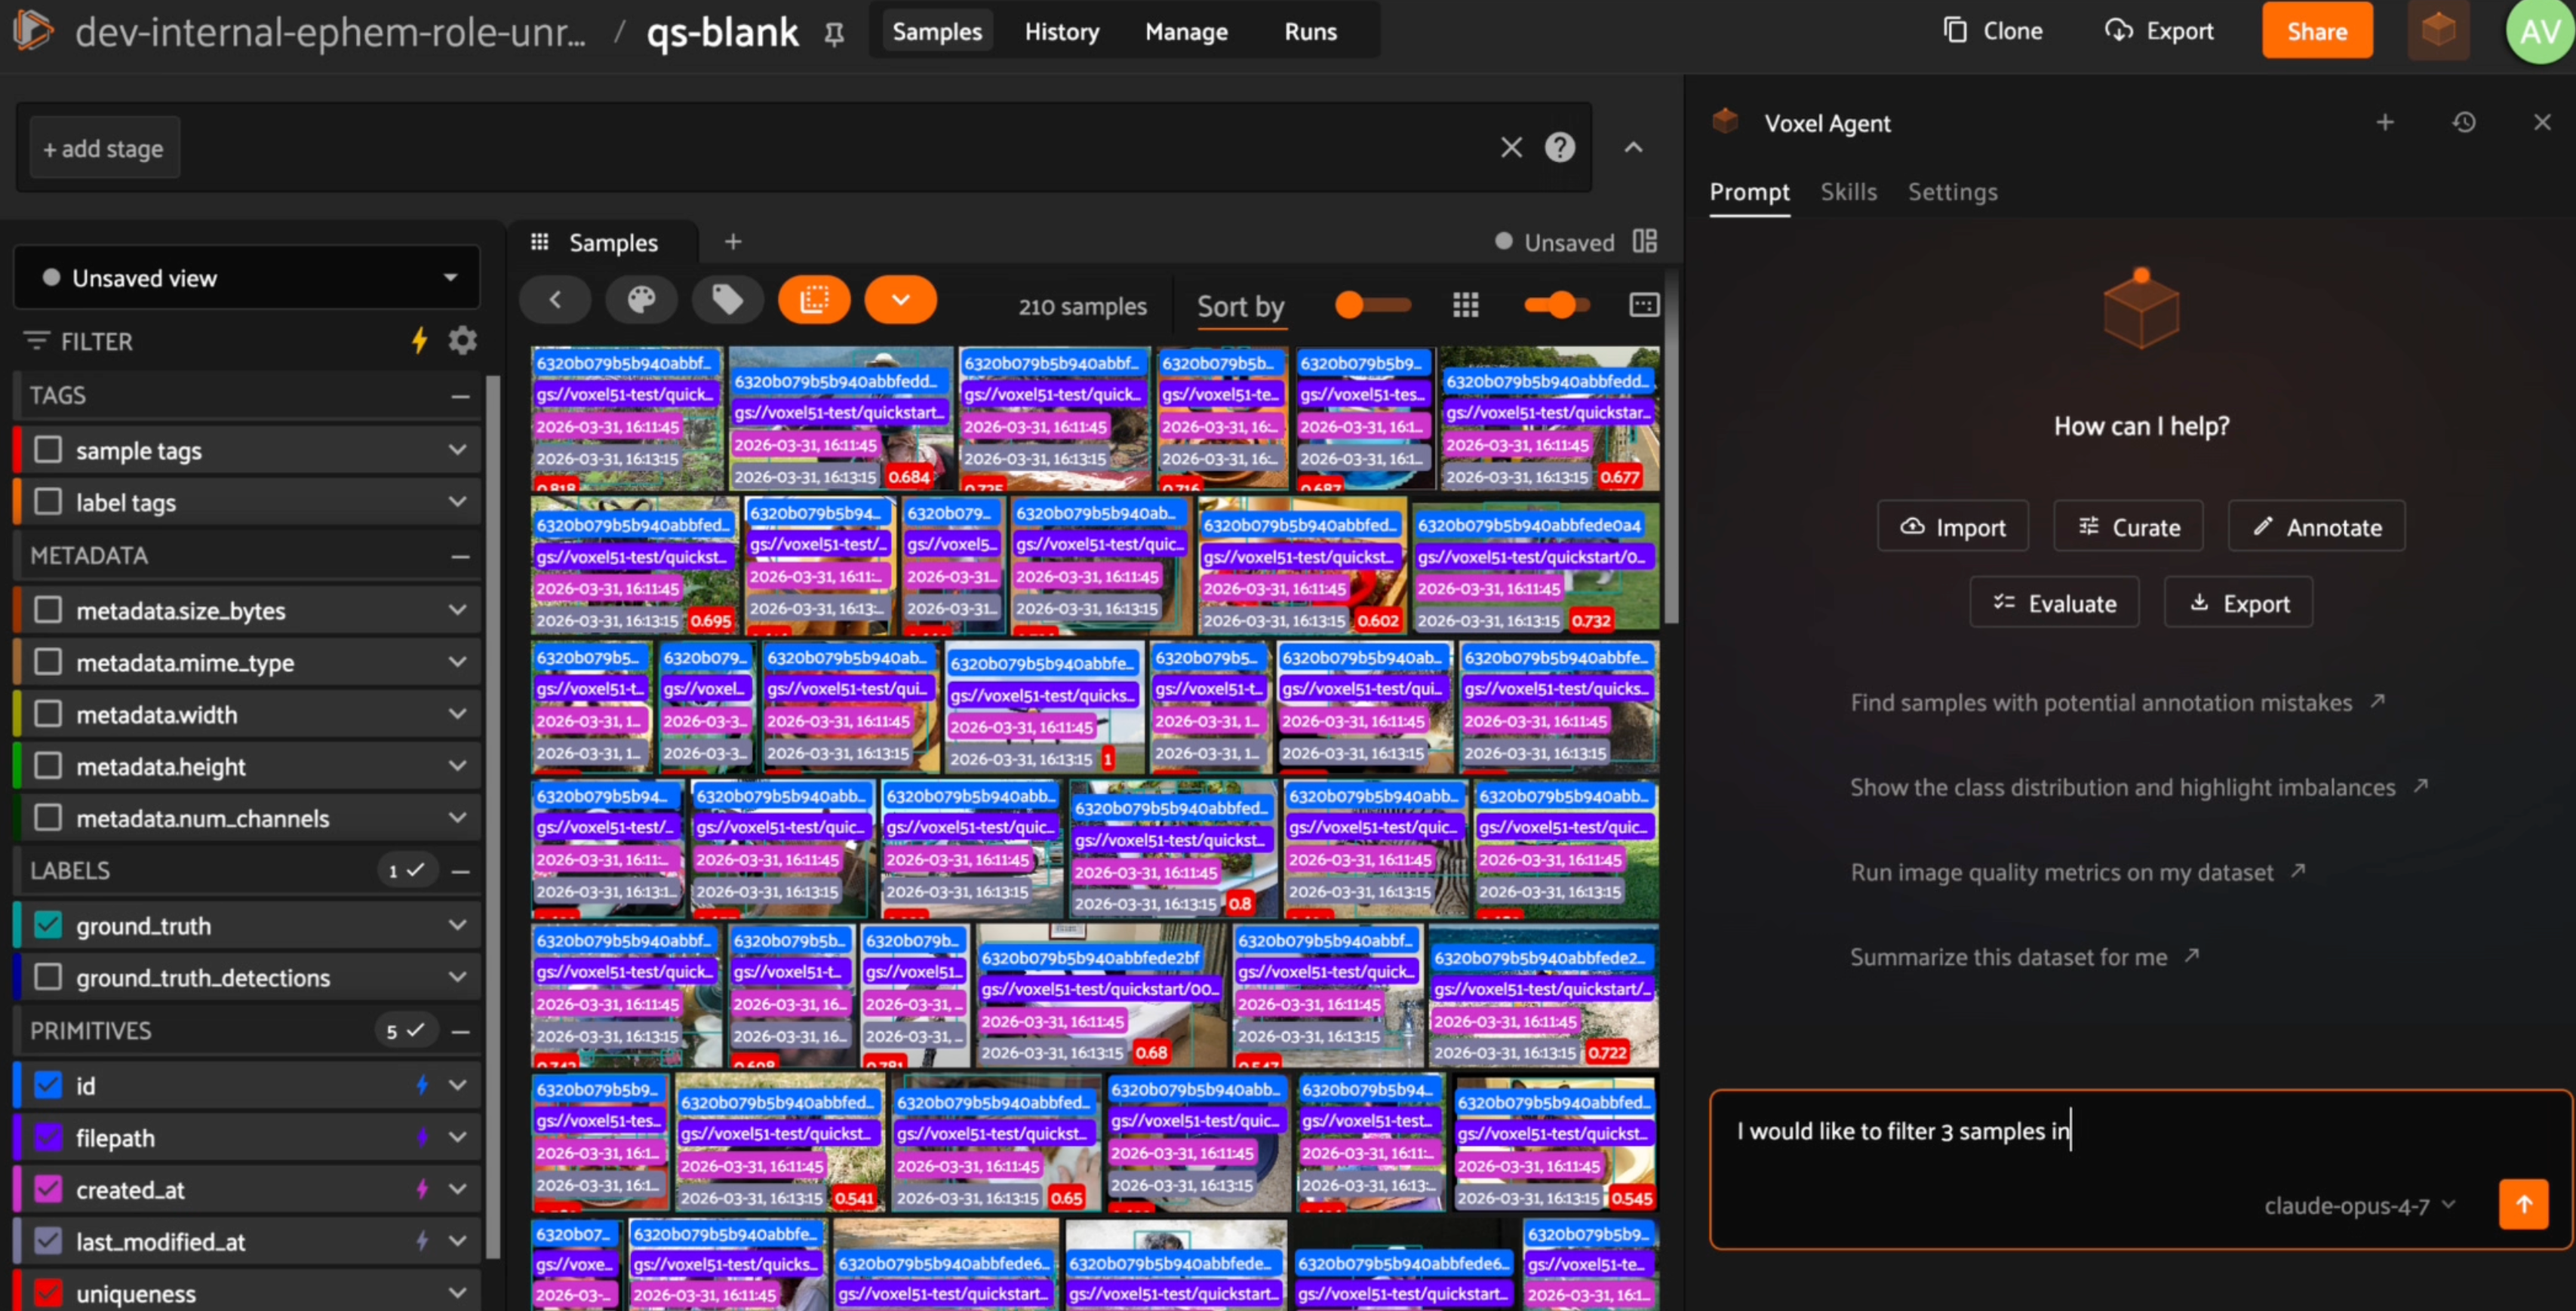Collapse the TAGS section
Screen dimensions: 2576x1311
[460, 396]
